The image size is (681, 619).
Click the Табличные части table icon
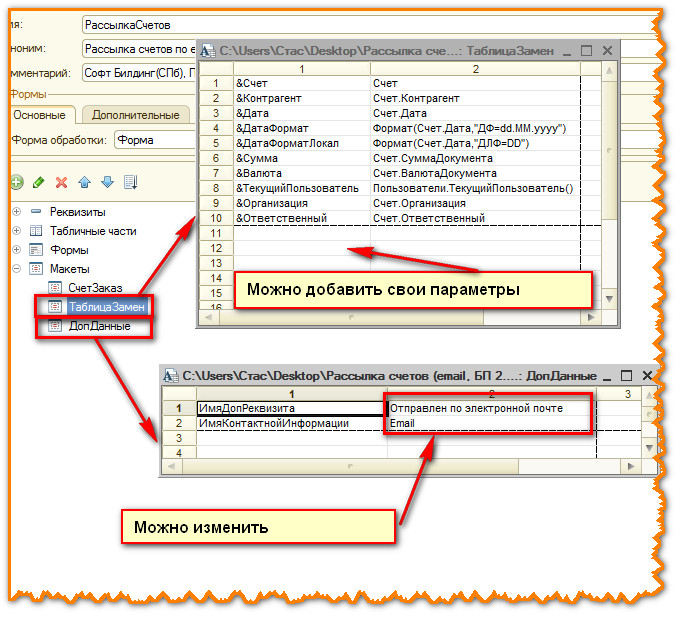36,232
